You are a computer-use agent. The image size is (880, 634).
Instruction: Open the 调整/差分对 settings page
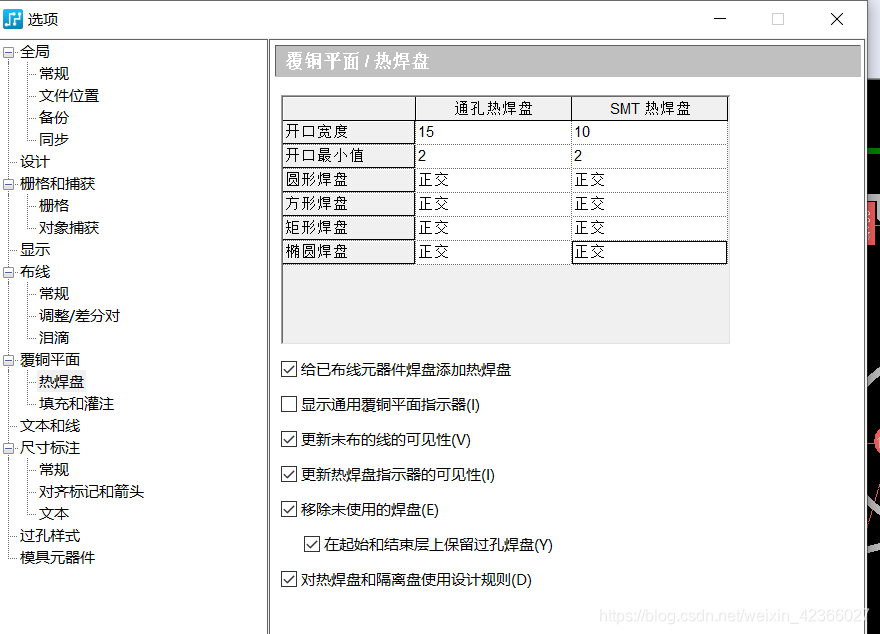click(x=79, y=316)
